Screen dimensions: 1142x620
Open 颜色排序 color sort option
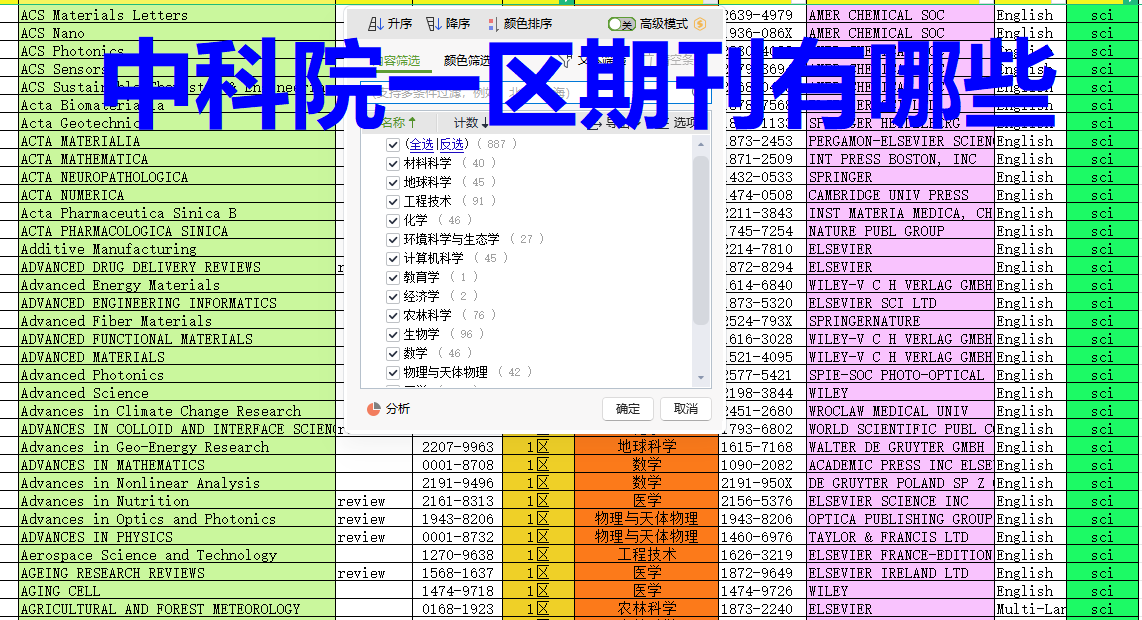tap(520, 24)
